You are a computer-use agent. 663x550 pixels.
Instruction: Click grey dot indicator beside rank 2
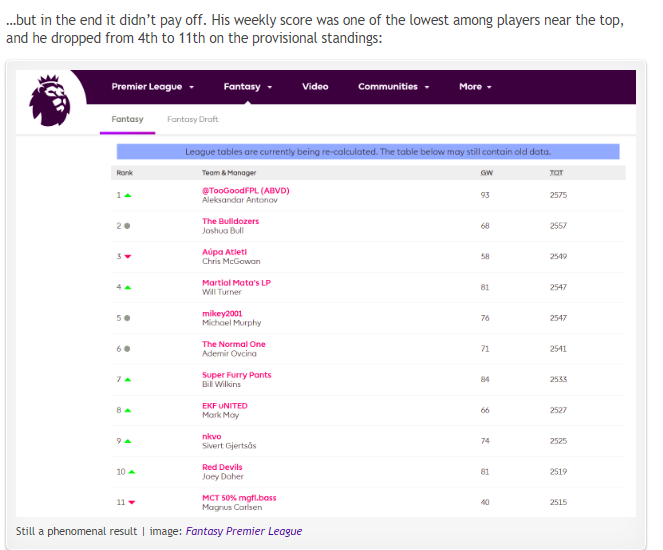coord(127,226)
